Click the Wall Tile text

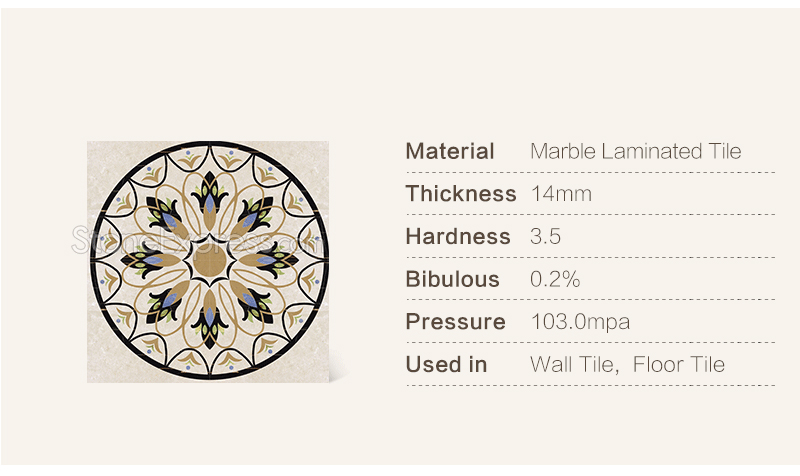click(x=574, y=365)
